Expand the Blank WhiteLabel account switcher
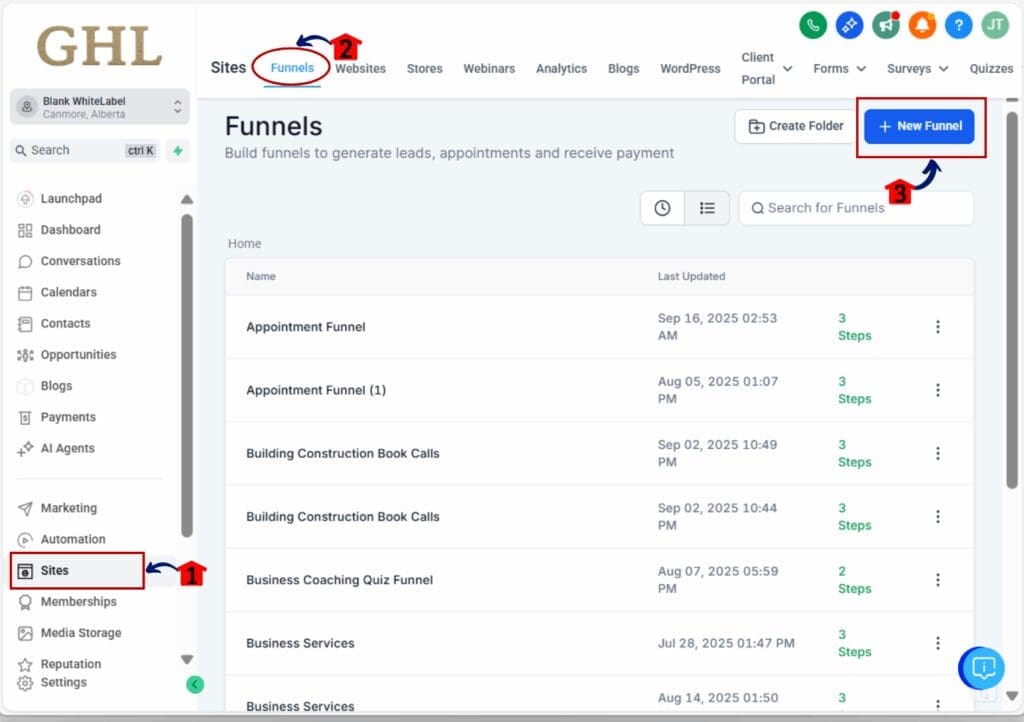The height and width of the screenshot is (722, 1024). coord(178,107)
